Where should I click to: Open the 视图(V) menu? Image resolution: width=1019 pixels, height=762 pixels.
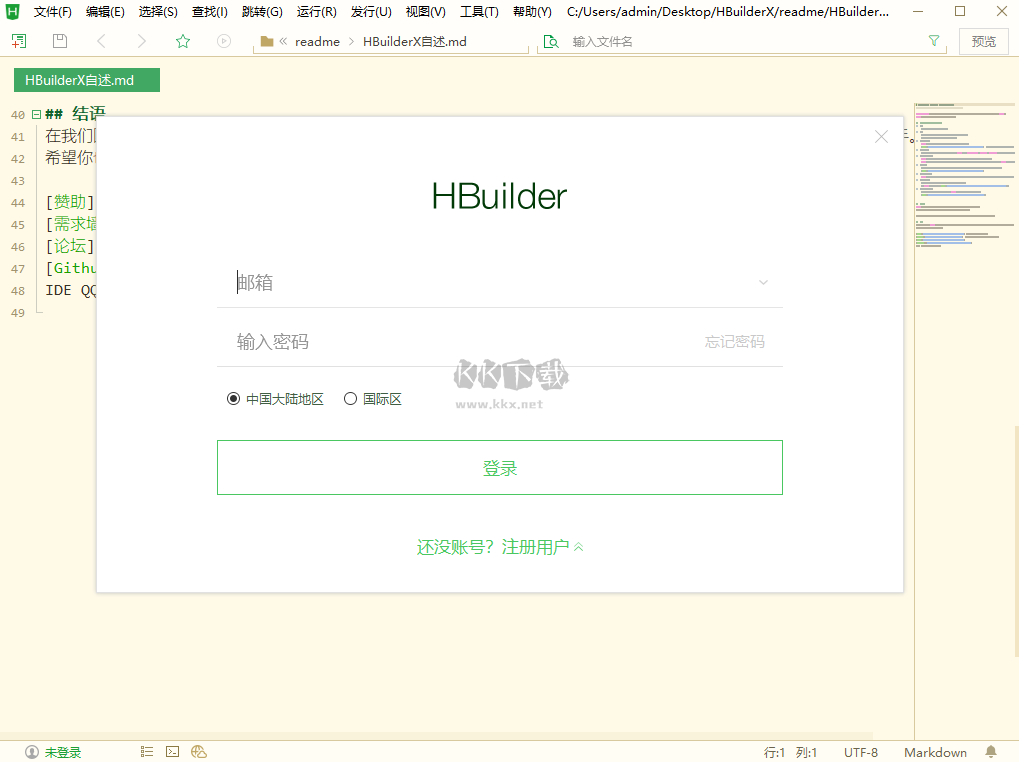click(x=426, y=12)
